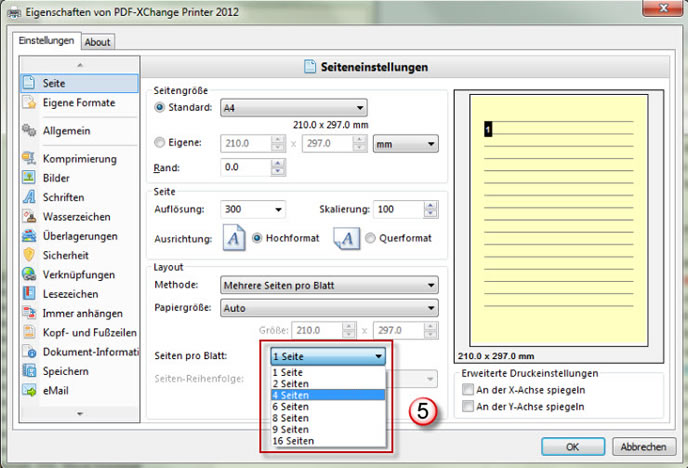Open Schriften settings in sidebar
Screen dimensions: 688x468
click(79, 197)
